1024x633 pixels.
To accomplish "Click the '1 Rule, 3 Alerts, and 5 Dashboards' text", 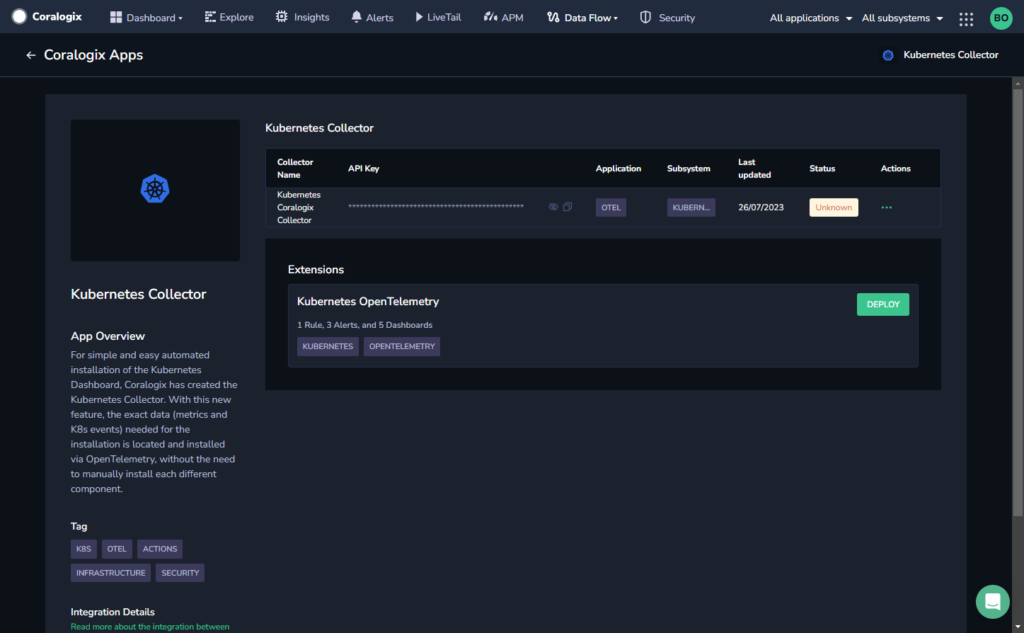I will click(364, 325).
